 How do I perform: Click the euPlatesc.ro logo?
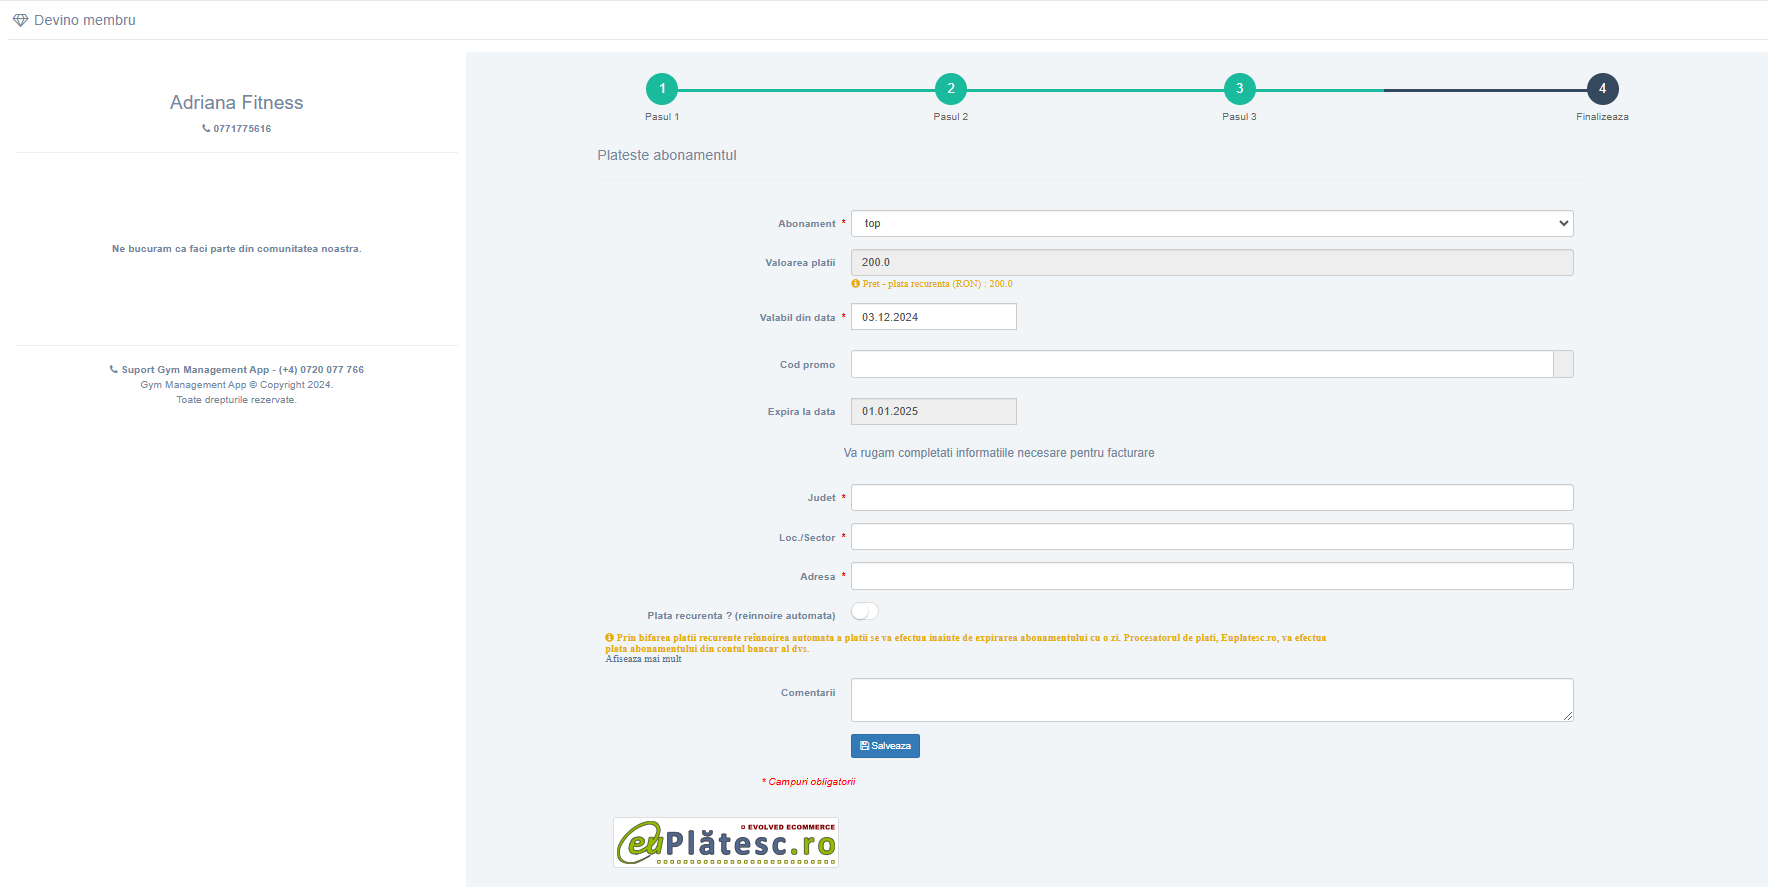[x=726, y=842]
